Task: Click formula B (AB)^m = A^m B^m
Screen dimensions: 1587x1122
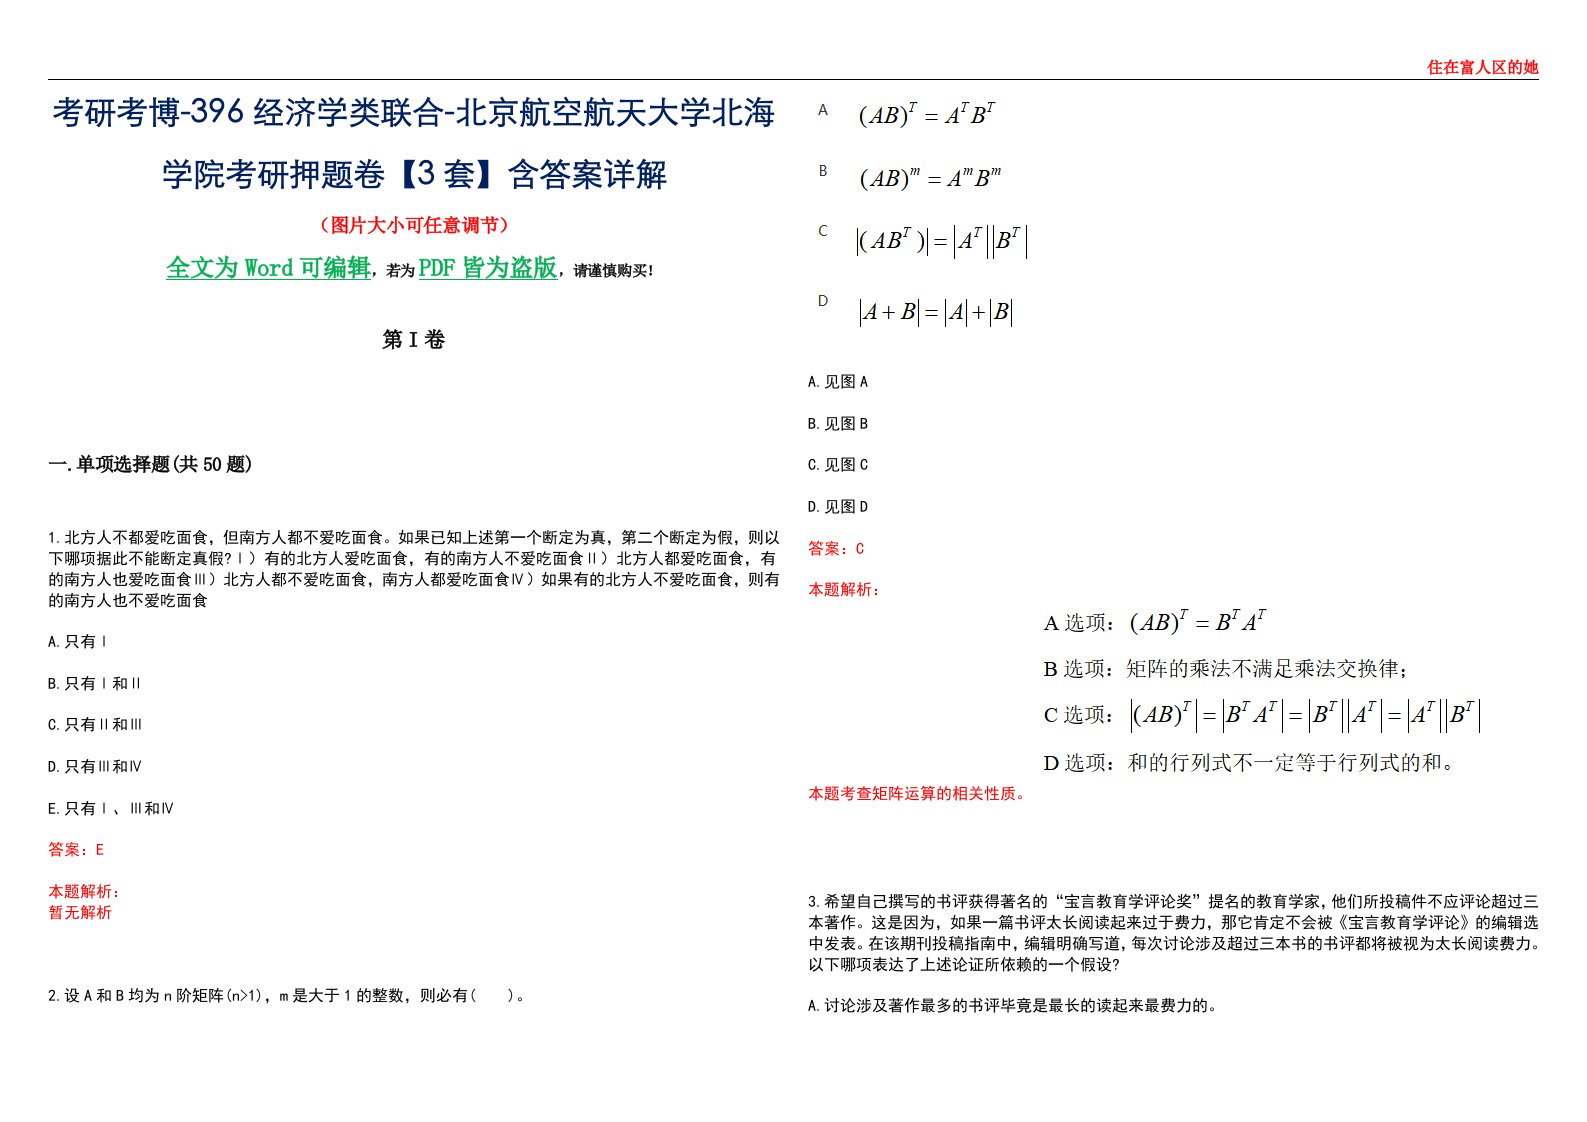Action: pyautogui.click(x=930, y=178)
